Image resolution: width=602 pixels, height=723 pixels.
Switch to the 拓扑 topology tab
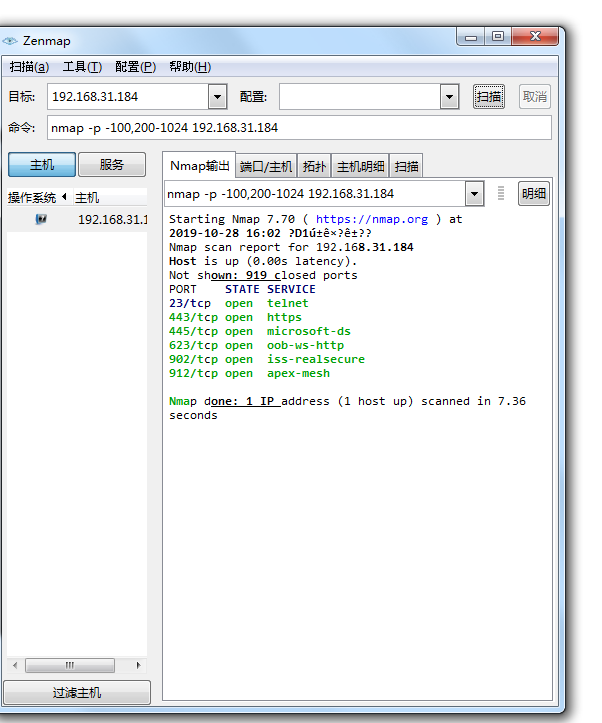314,166
